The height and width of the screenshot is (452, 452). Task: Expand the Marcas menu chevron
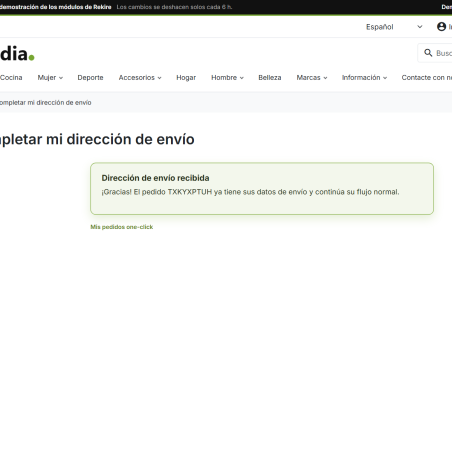(x=325, y=78)
